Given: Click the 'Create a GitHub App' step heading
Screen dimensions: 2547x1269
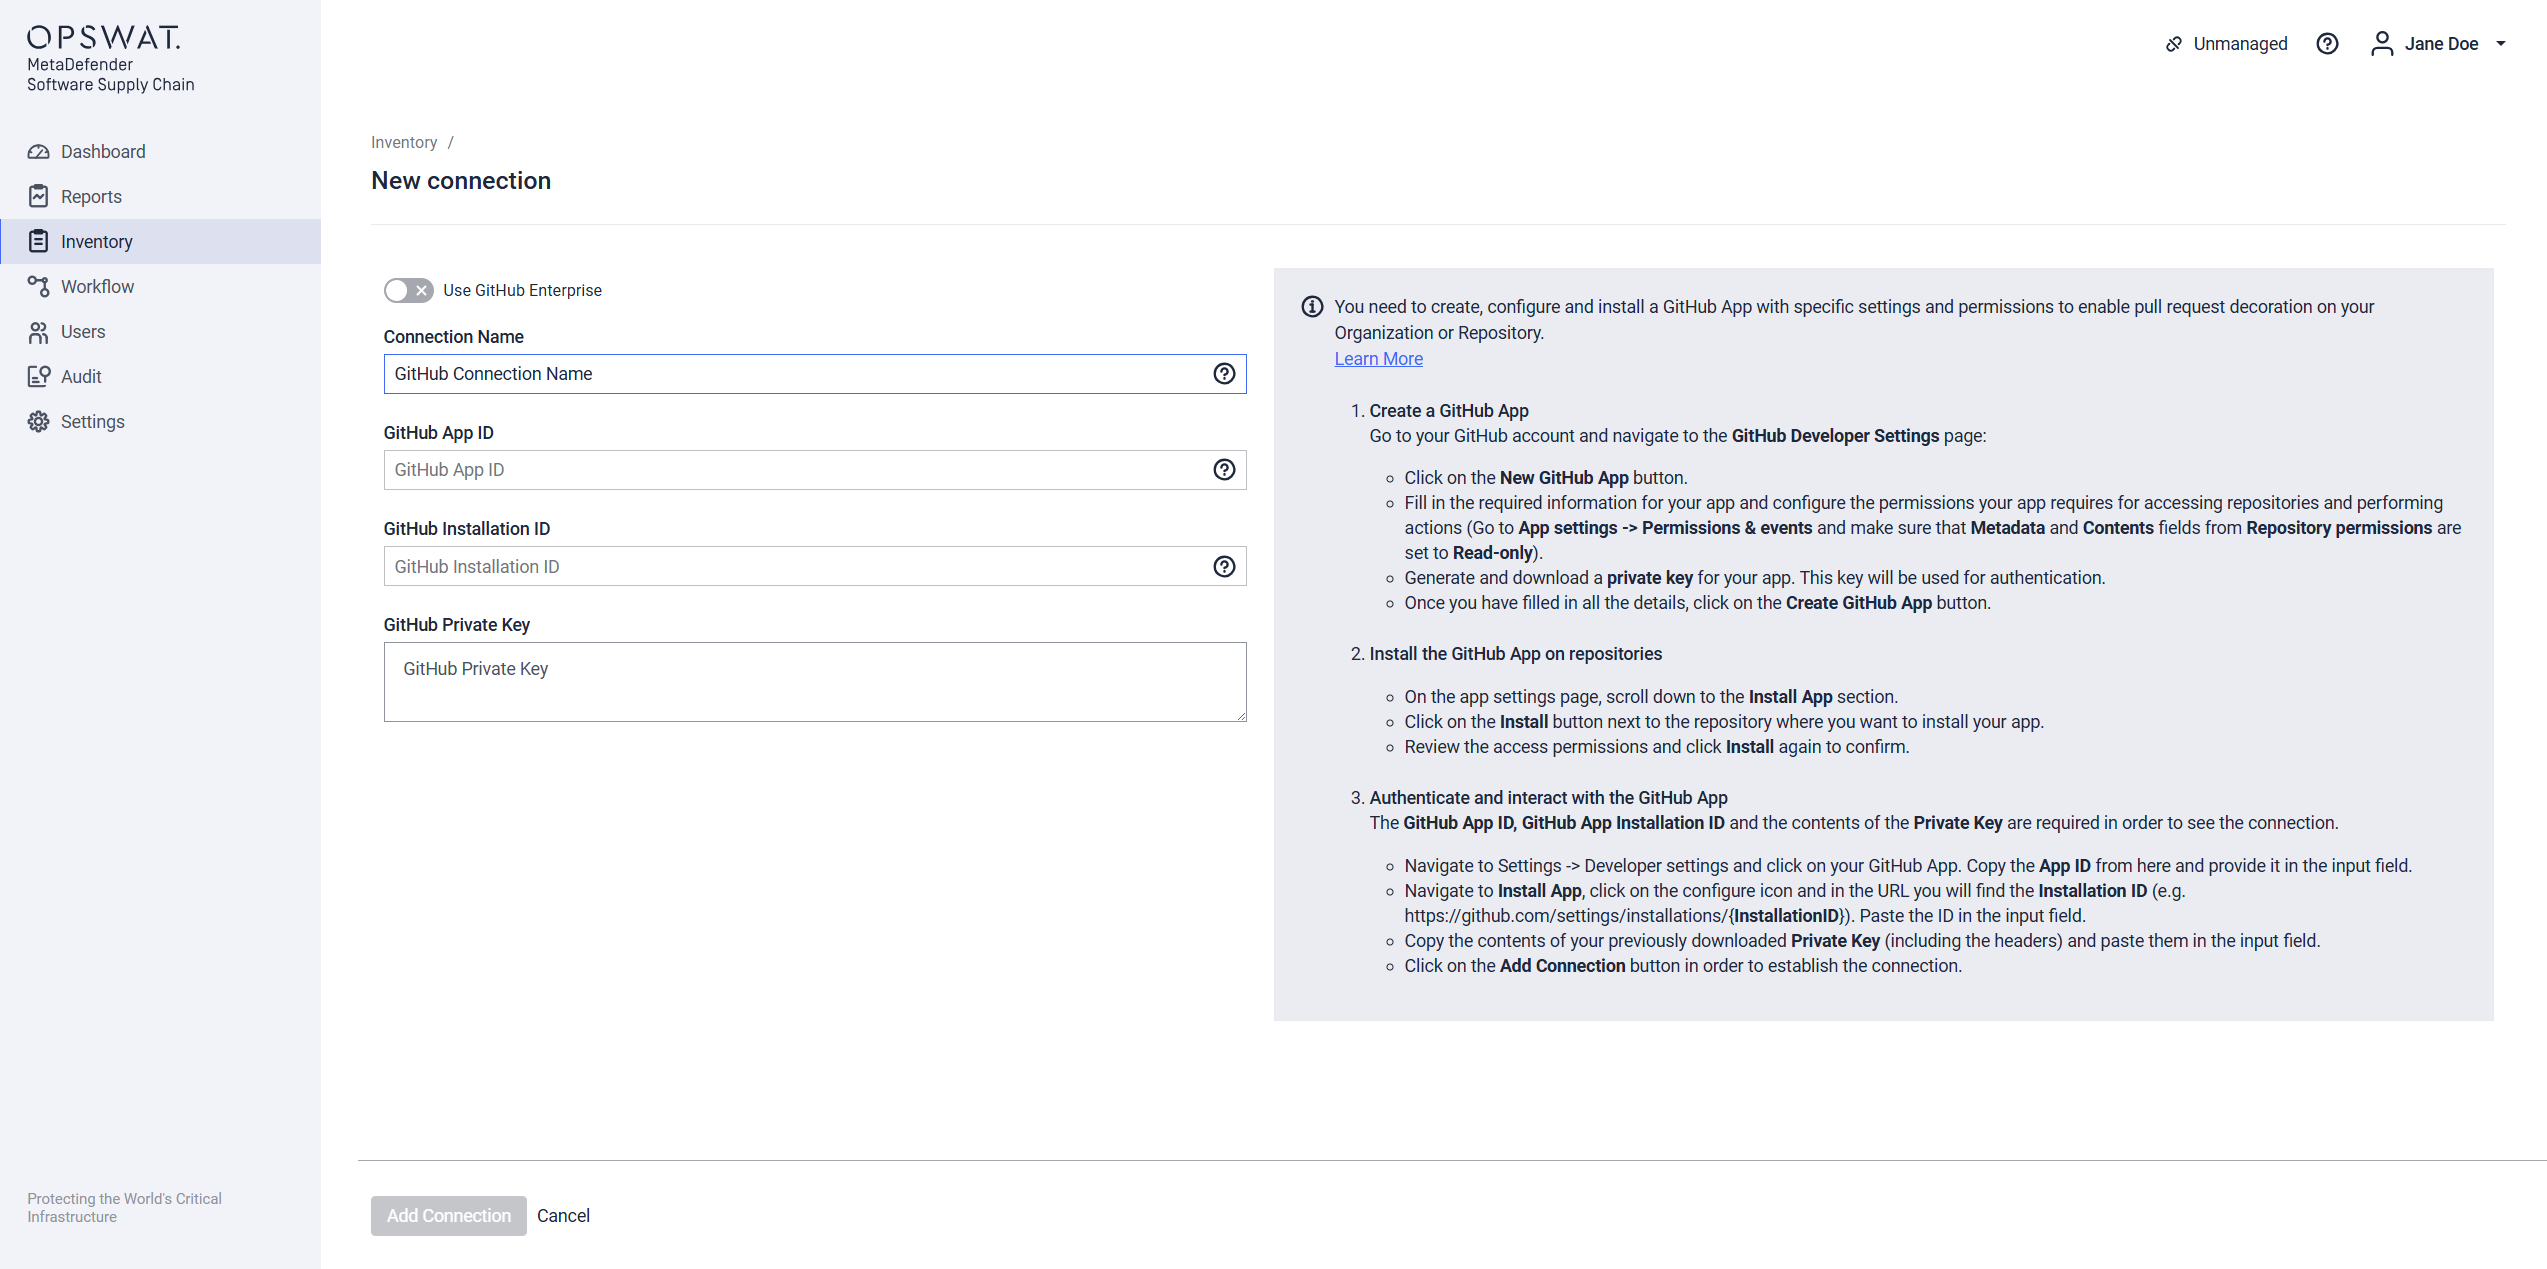Looking at the screenshot, I should point(1448,411).
